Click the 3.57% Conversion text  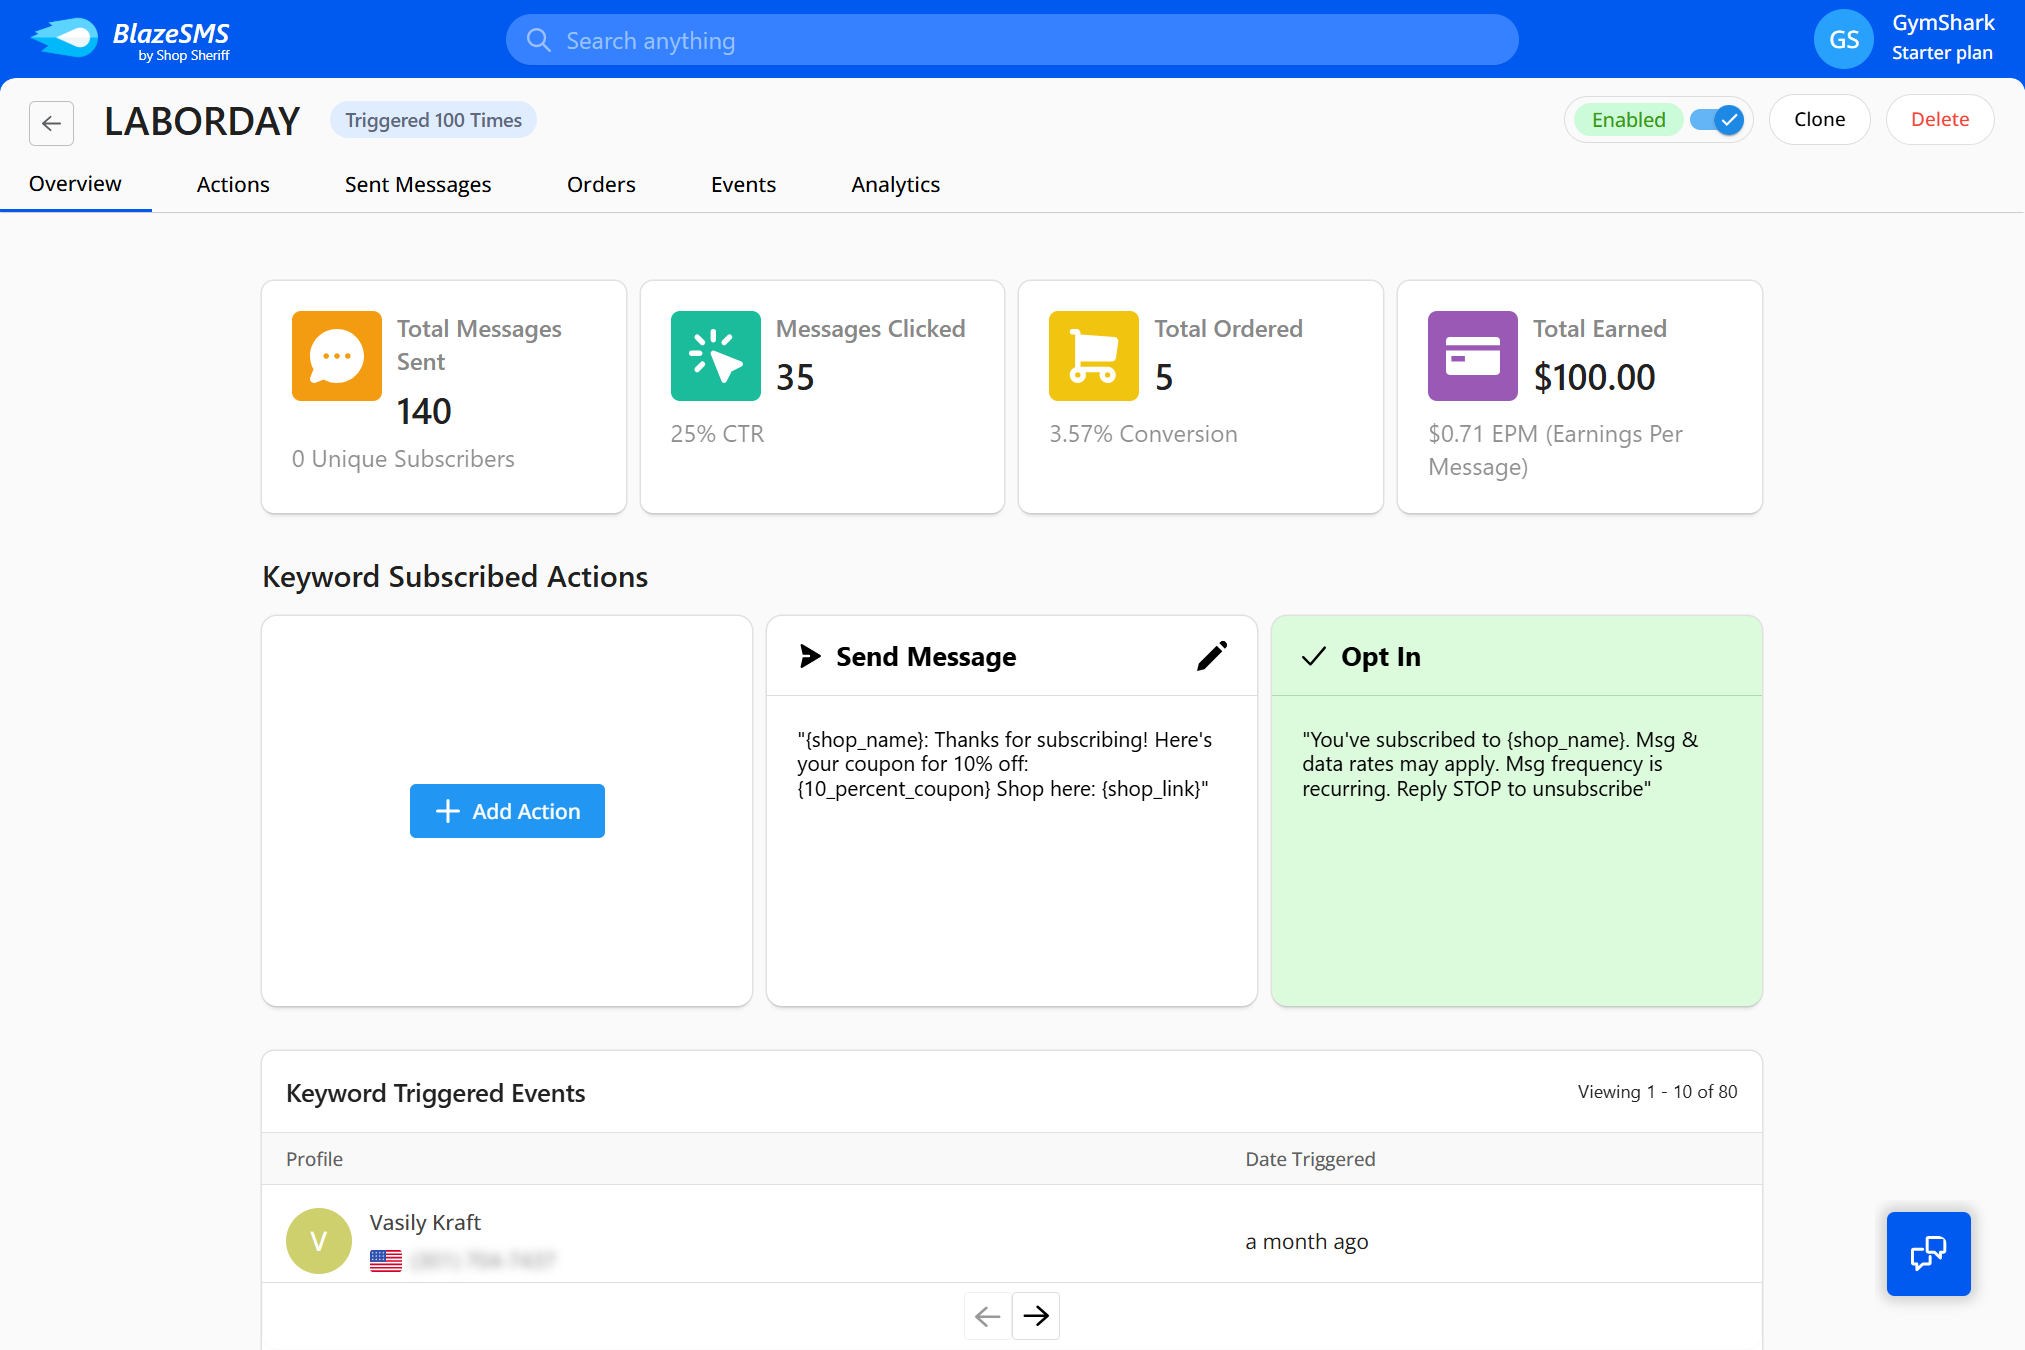click(1143, 434)
